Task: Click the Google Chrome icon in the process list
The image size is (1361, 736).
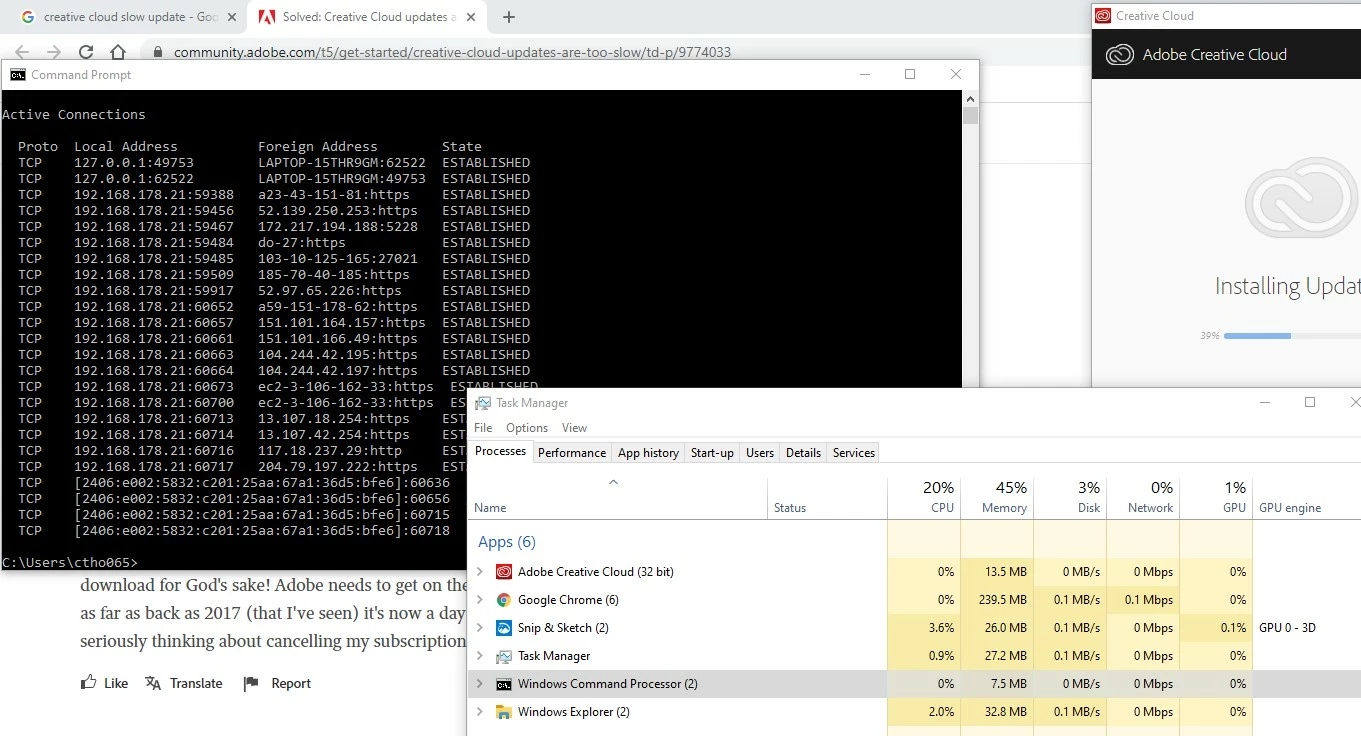Action: 504,600
